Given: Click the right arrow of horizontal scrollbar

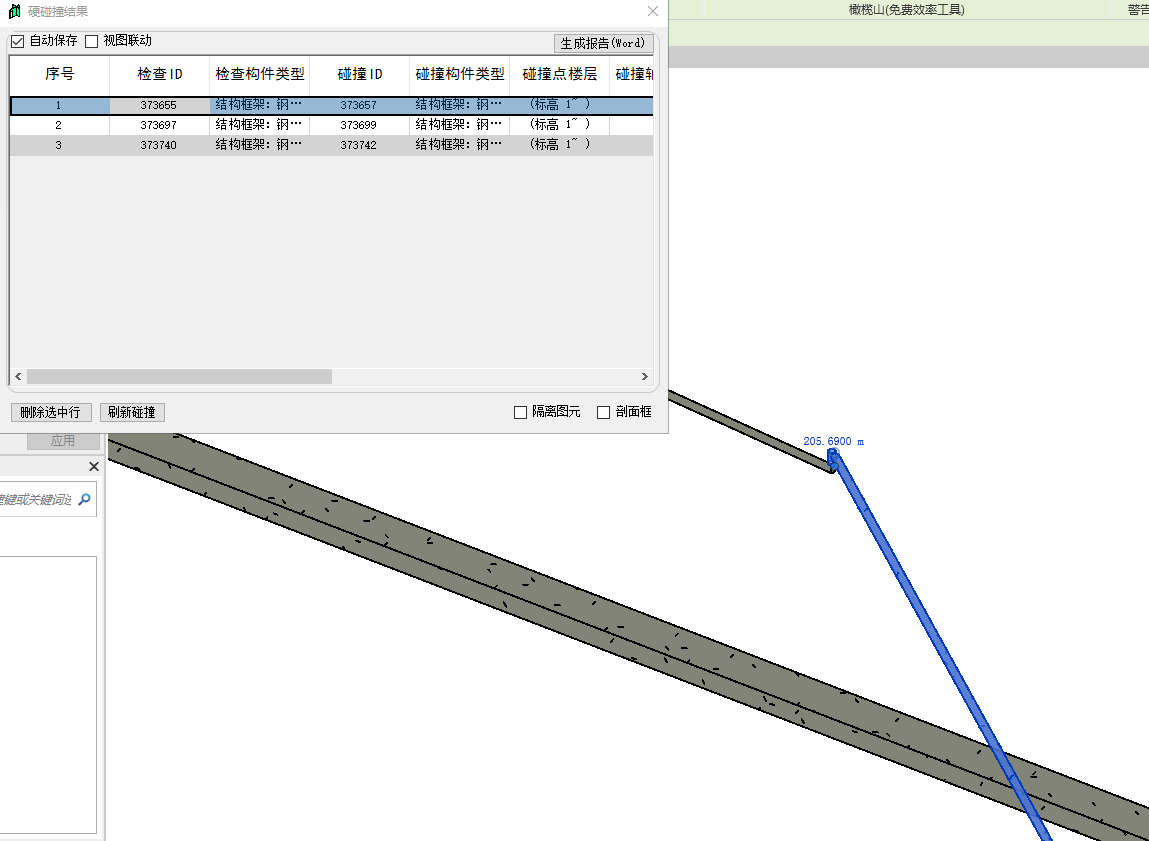Looking at the screenshot, I should tap(645, 377).
